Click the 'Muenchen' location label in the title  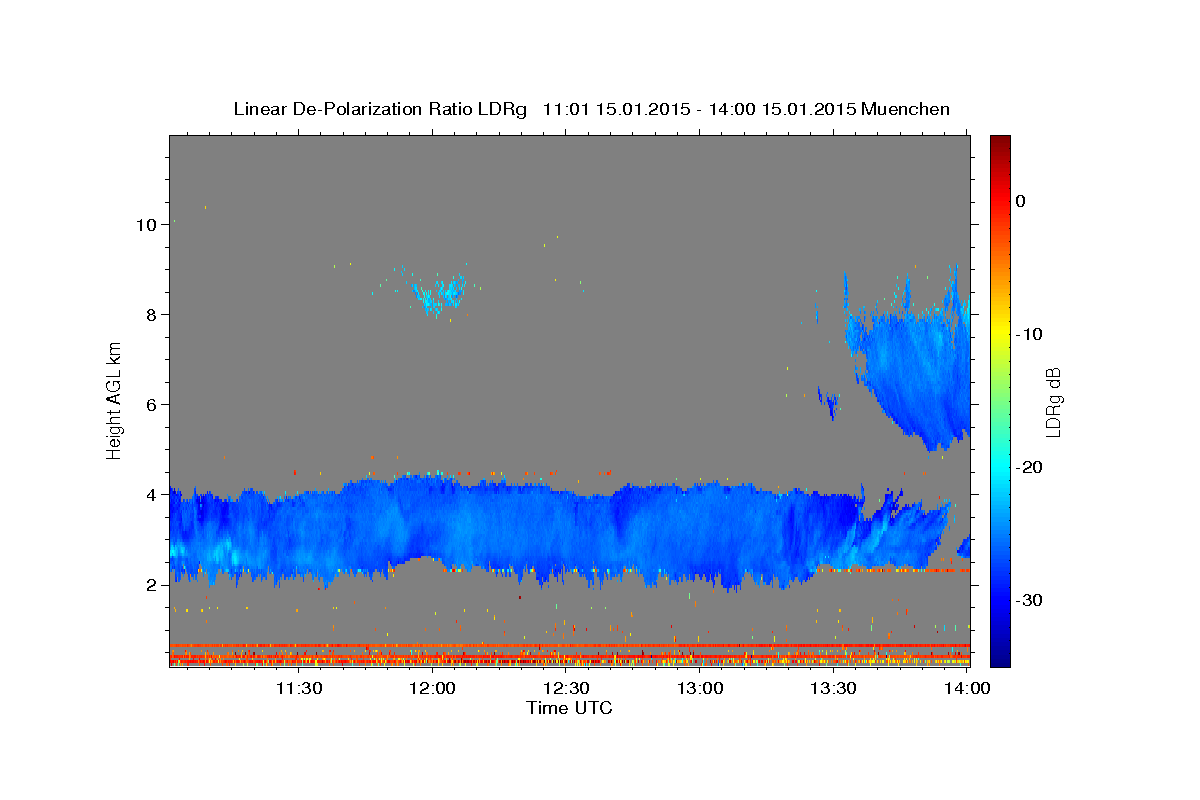(x=906, y=108)
